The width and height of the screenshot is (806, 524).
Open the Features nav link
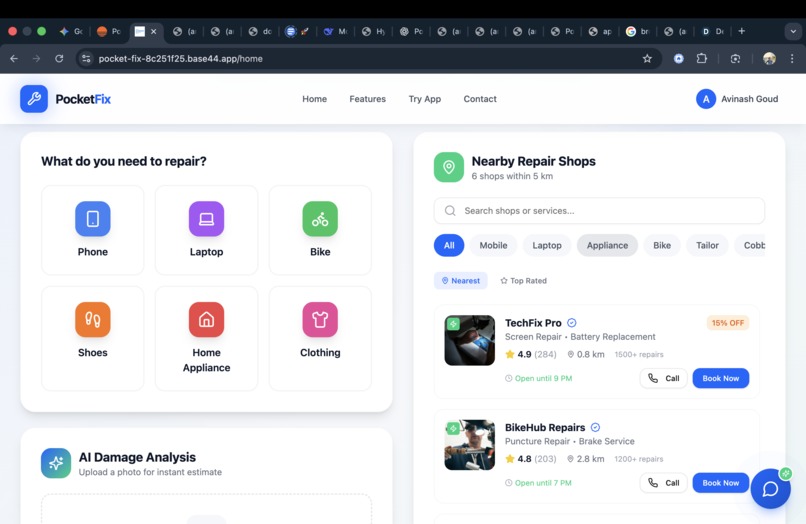click(x=368, y=99)
